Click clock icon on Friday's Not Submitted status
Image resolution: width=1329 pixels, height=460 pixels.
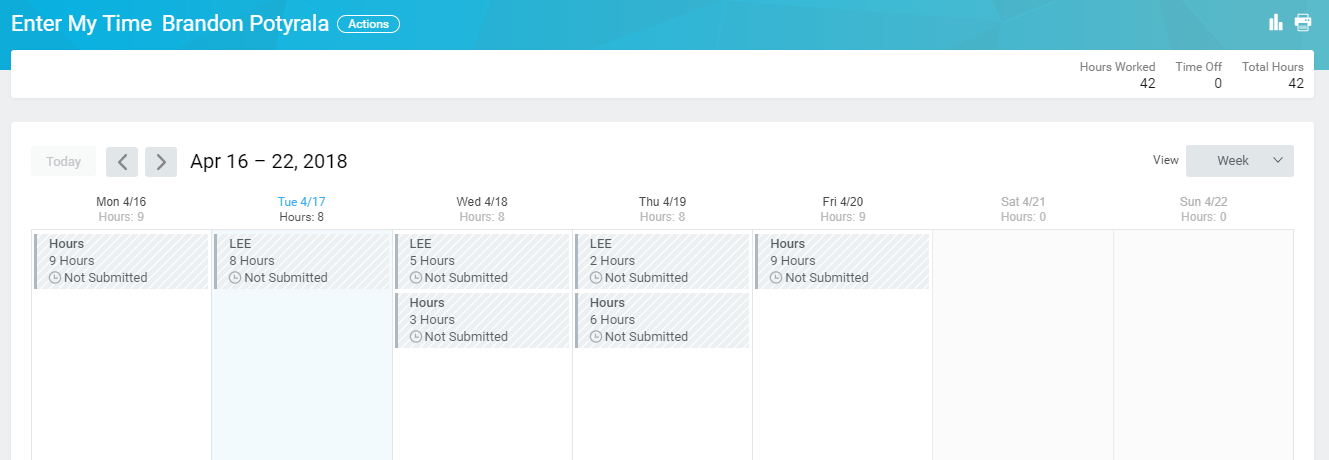[x=776, y=278]
